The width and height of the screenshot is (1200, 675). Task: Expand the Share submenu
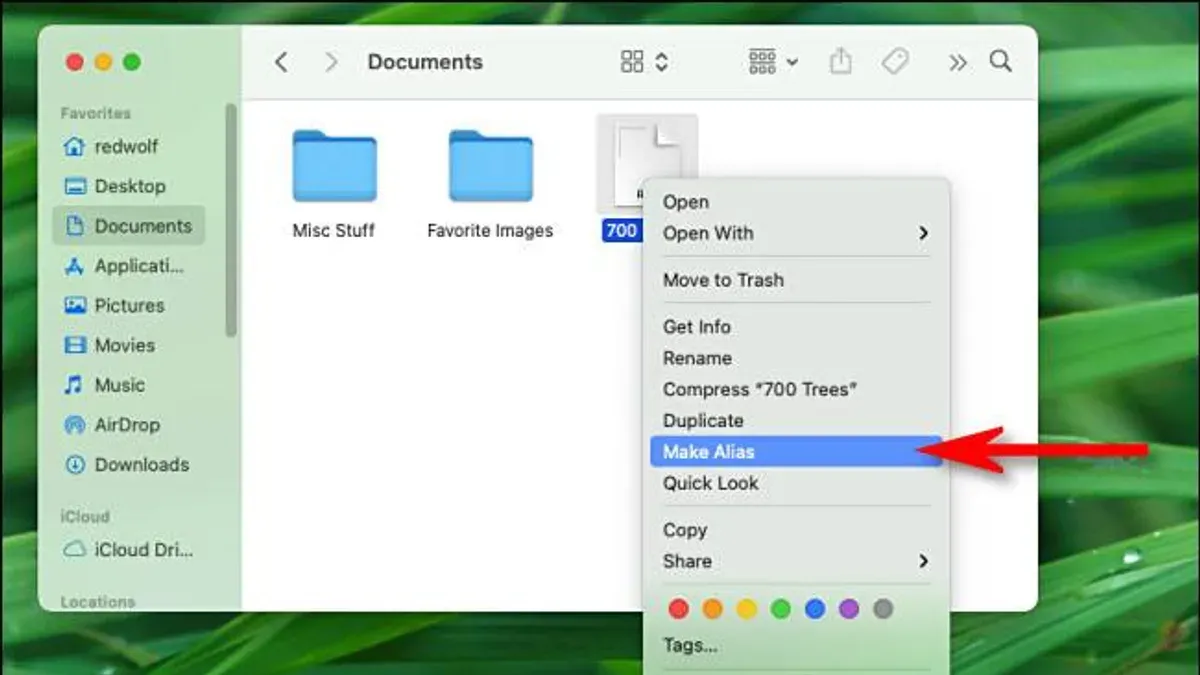(796, 561)
